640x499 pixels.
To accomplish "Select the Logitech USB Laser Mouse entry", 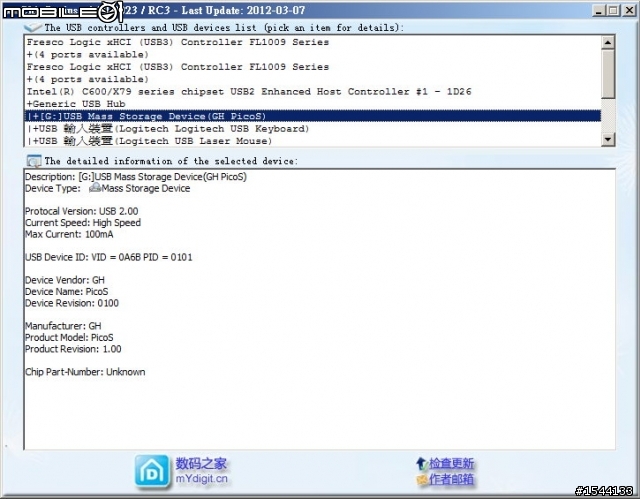I will point(312,141).
